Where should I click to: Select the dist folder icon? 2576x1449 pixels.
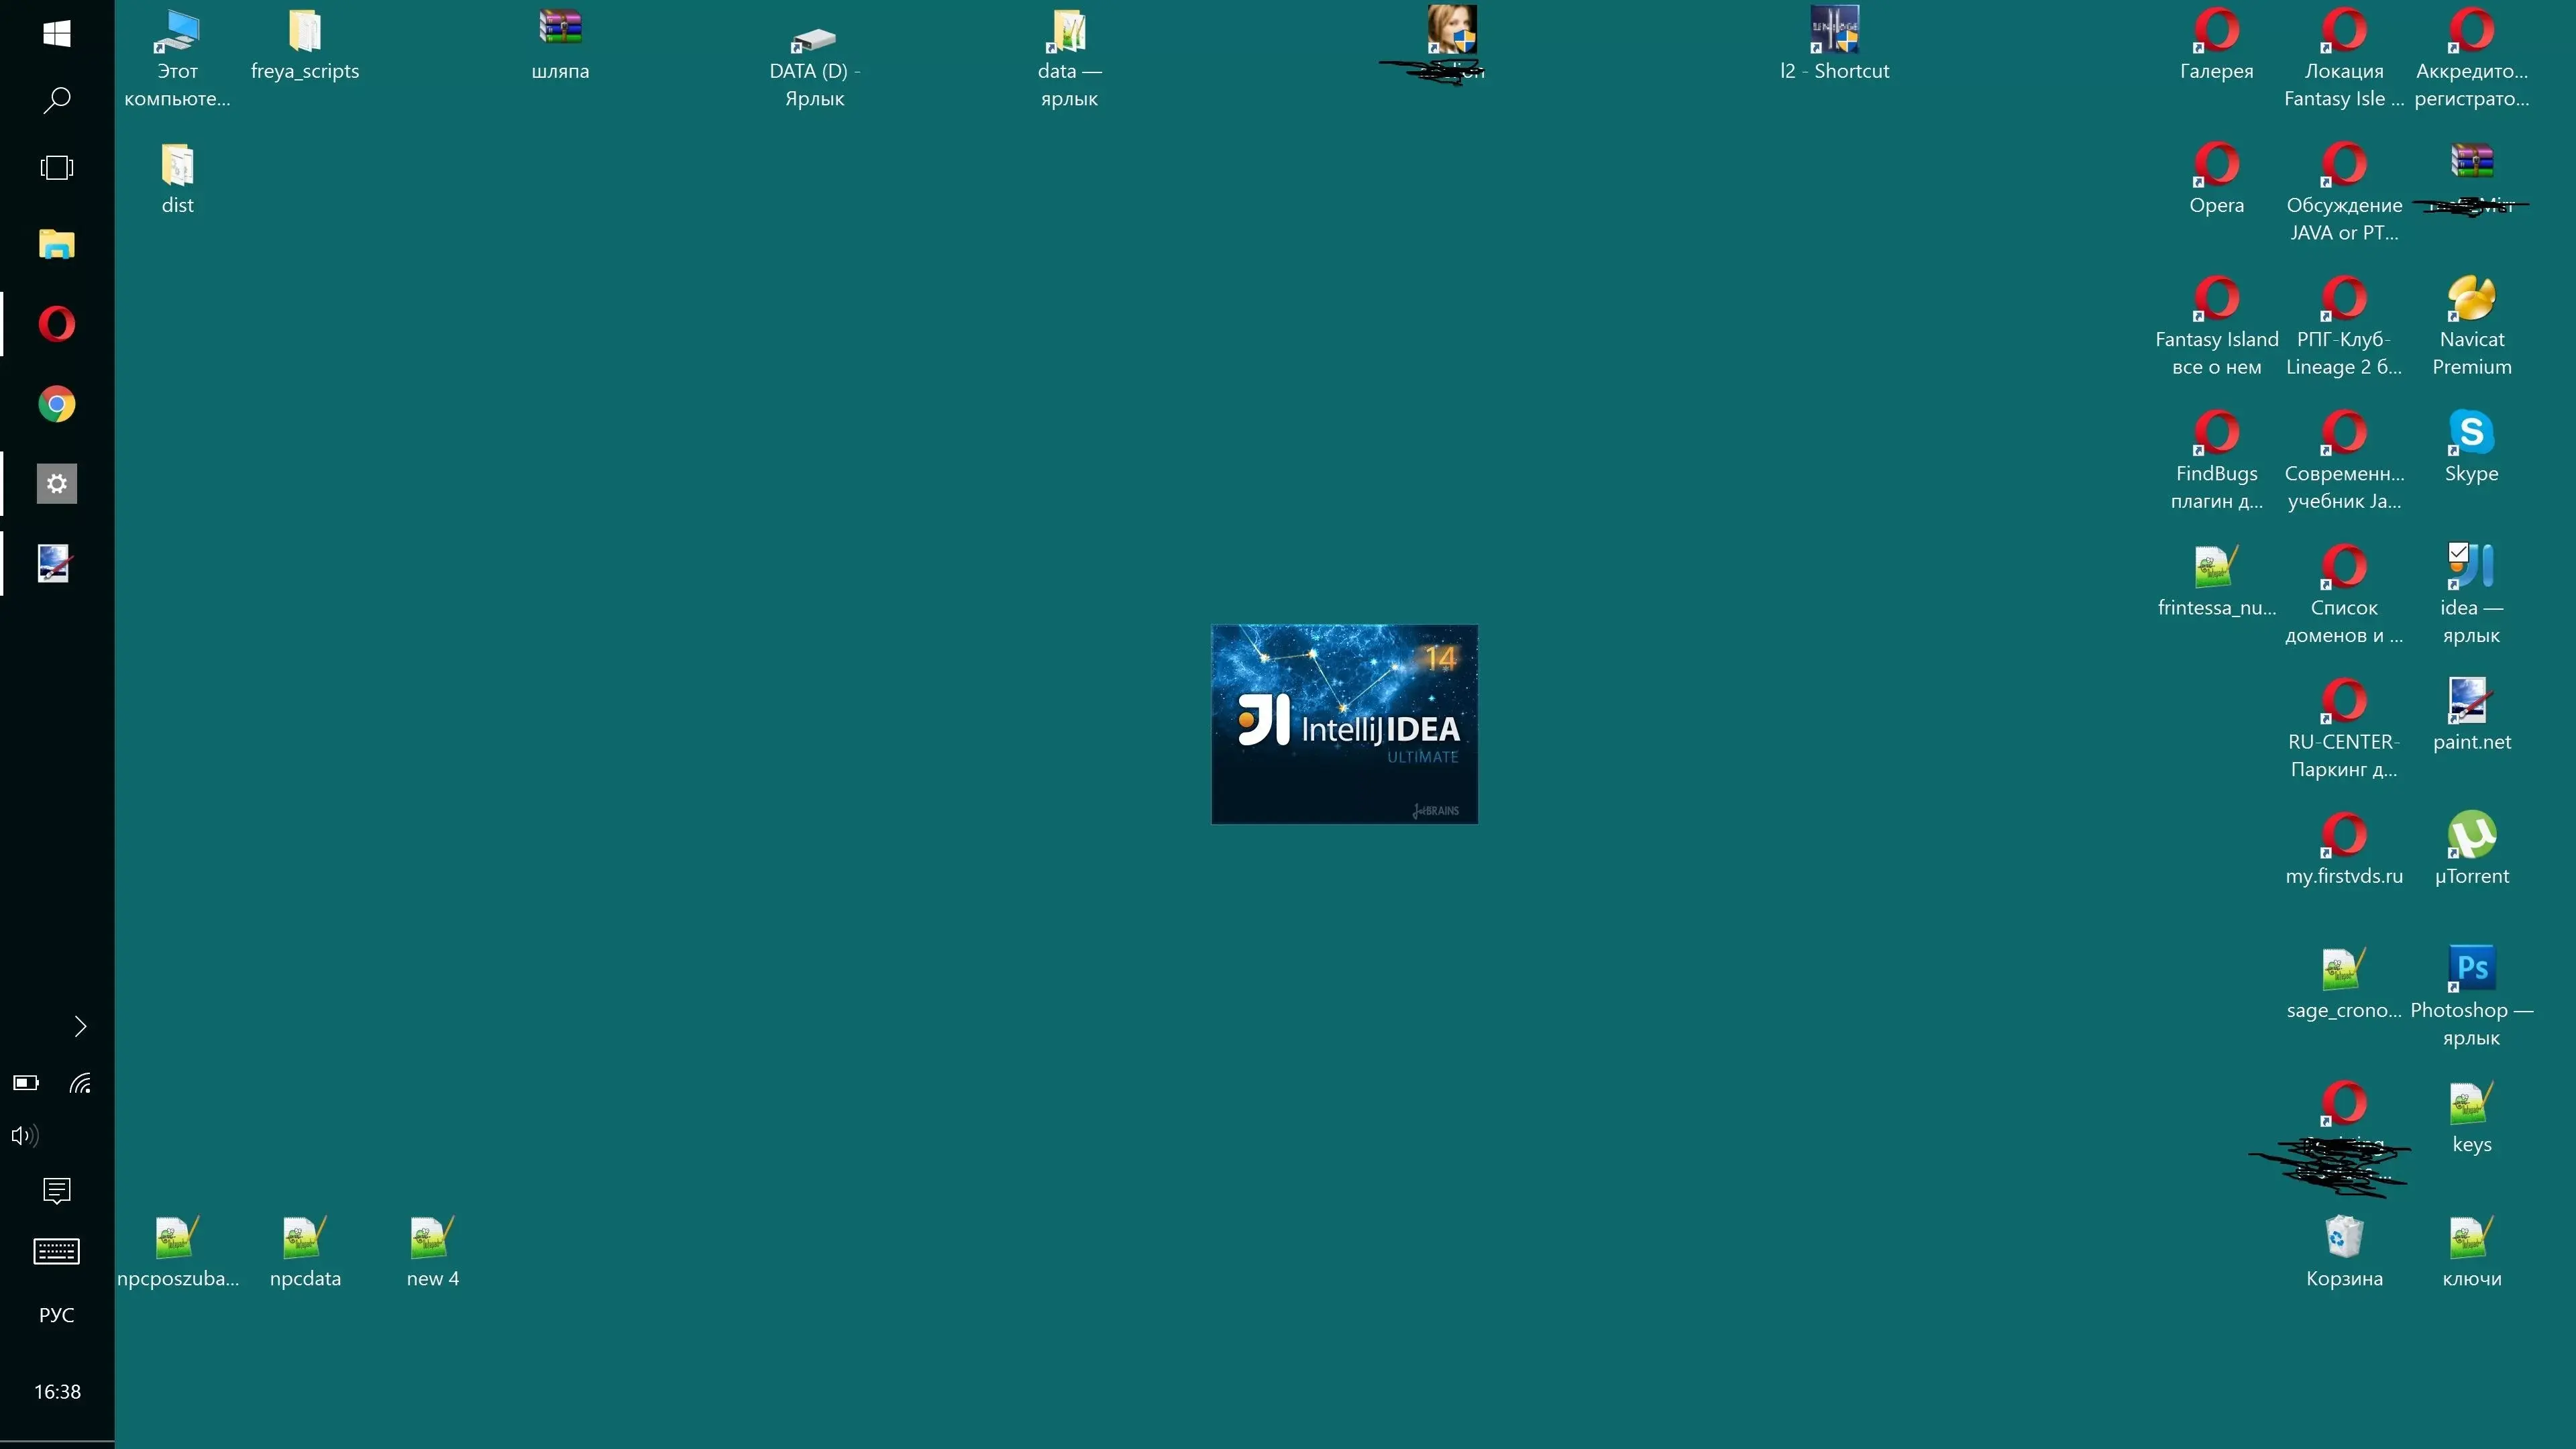click(x=177, y=180)
